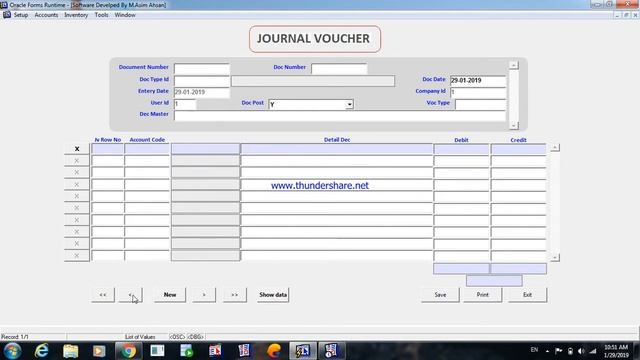Screen dimensions: 640x360
Task: Click the Save button
Action: (x=440, y=295)
